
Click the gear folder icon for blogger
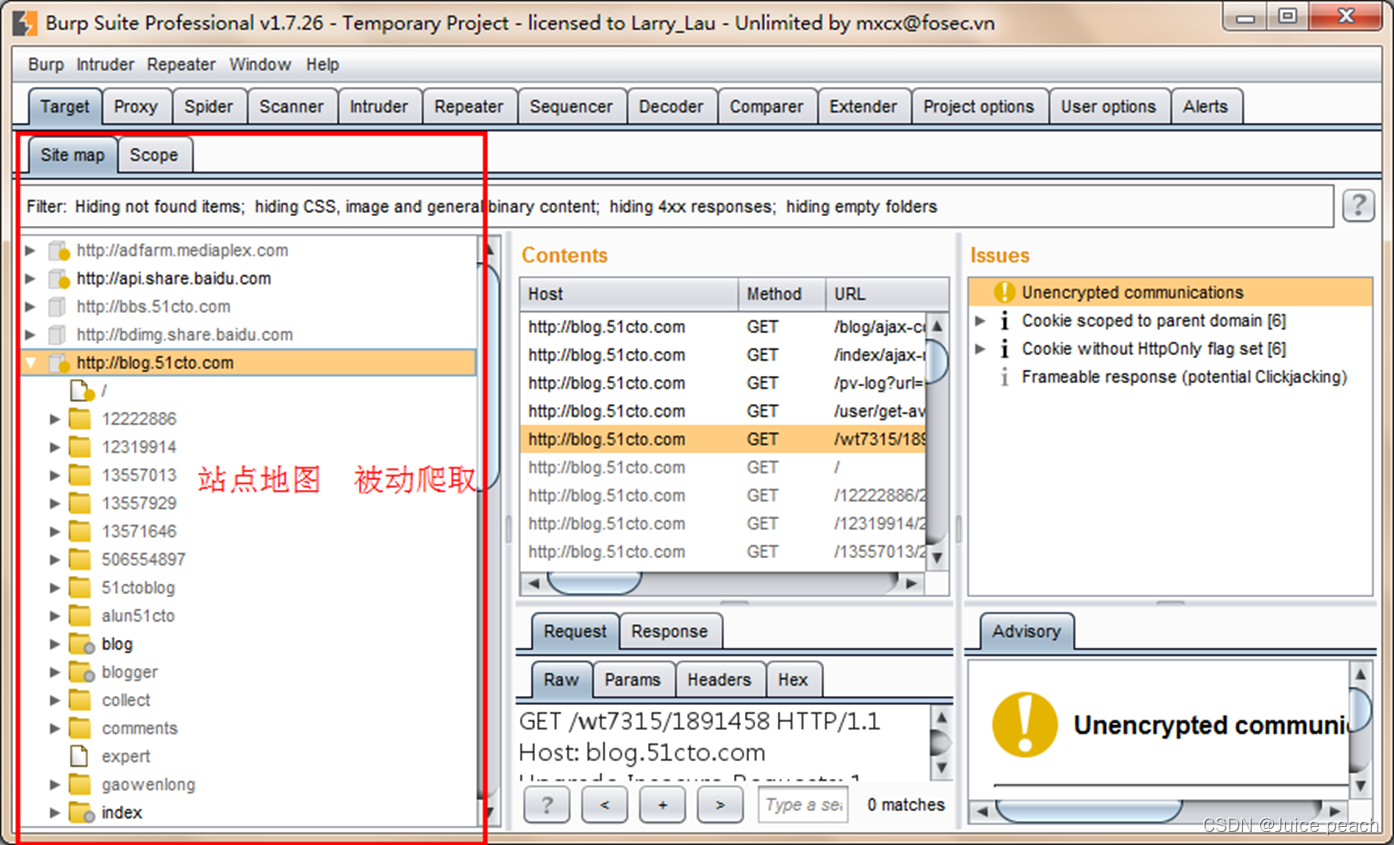[81, 672]
